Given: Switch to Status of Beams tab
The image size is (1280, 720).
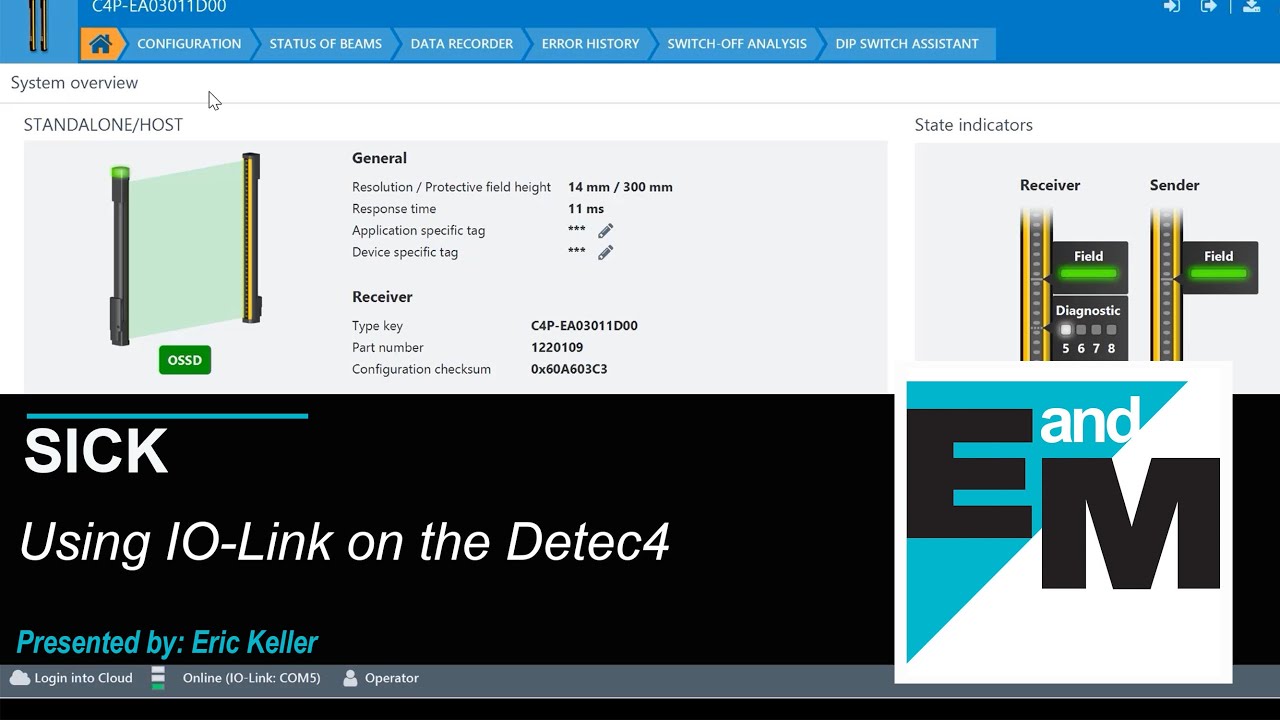Looking at the screenshot, I should pyautogui.click(x=325, y=44).
